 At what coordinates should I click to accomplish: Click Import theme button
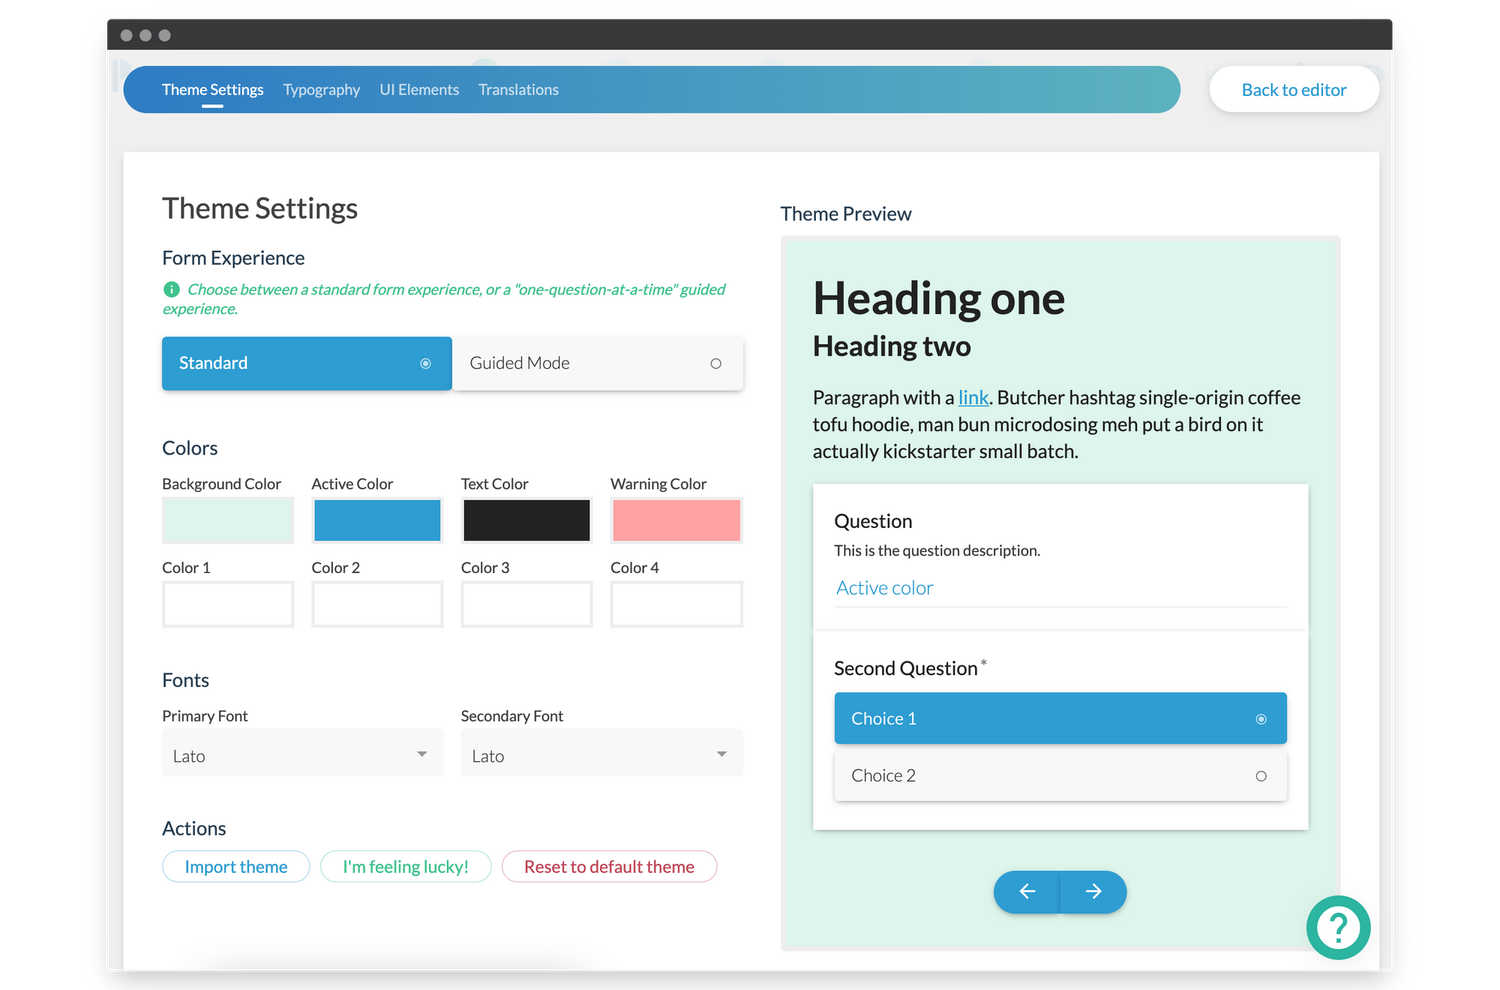pyautogui.click(x=236, y=867)
